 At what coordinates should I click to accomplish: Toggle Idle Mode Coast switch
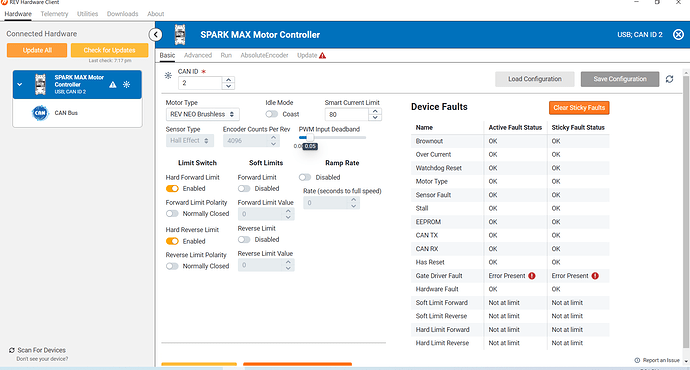272,114
